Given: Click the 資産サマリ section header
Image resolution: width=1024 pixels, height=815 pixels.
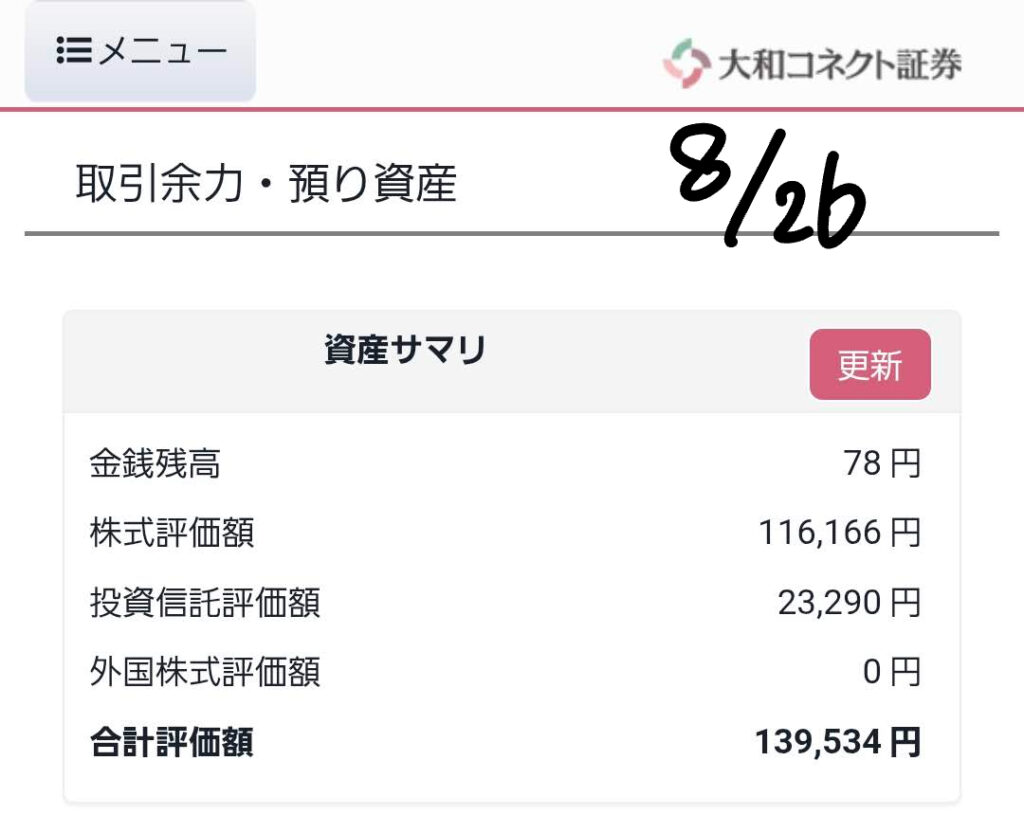Looking at the screenshot, I should click(405, 349).
